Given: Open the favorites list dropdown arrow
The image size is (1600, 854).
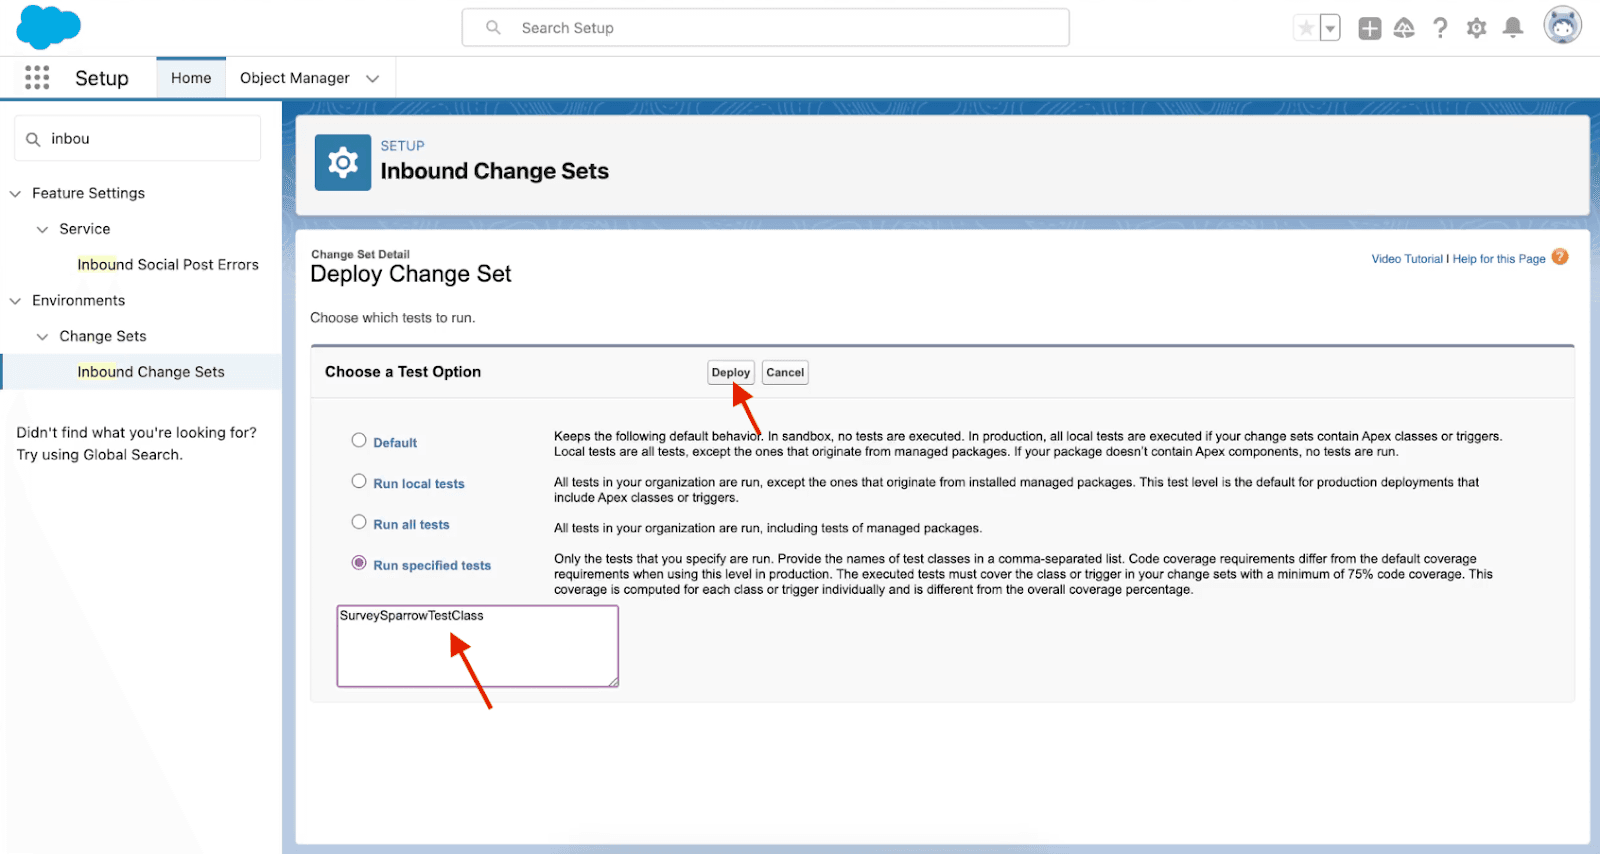Looking at the screenshot, I should click(1330, 28).
